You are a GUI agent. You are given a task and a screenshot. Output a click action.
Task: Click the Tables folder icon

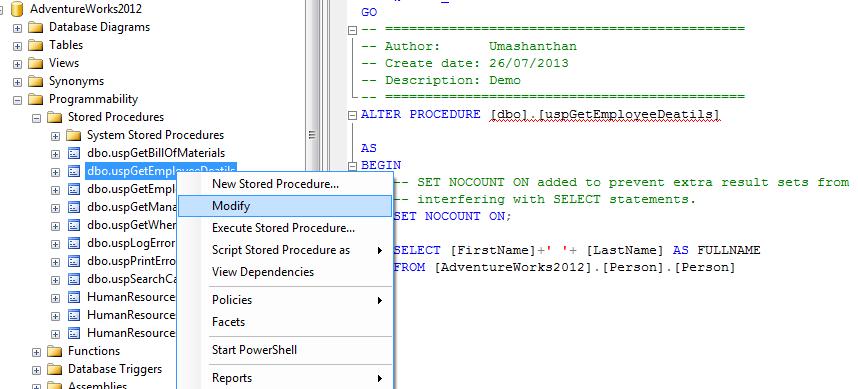[x=36, y=45]
